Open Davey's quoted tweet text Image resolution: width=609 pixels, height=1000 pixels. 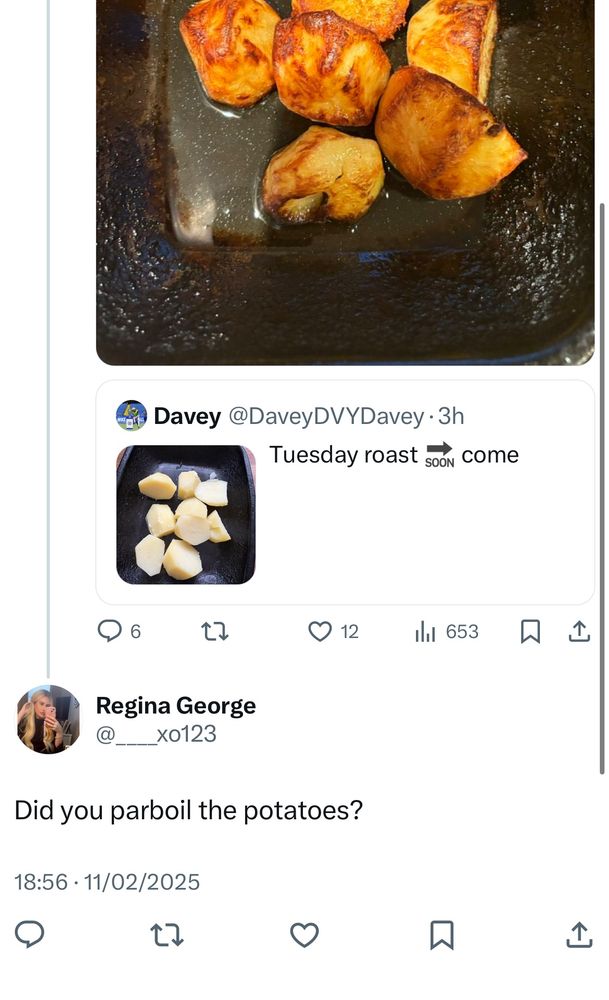pyautogui.click(x=394, y=455)
